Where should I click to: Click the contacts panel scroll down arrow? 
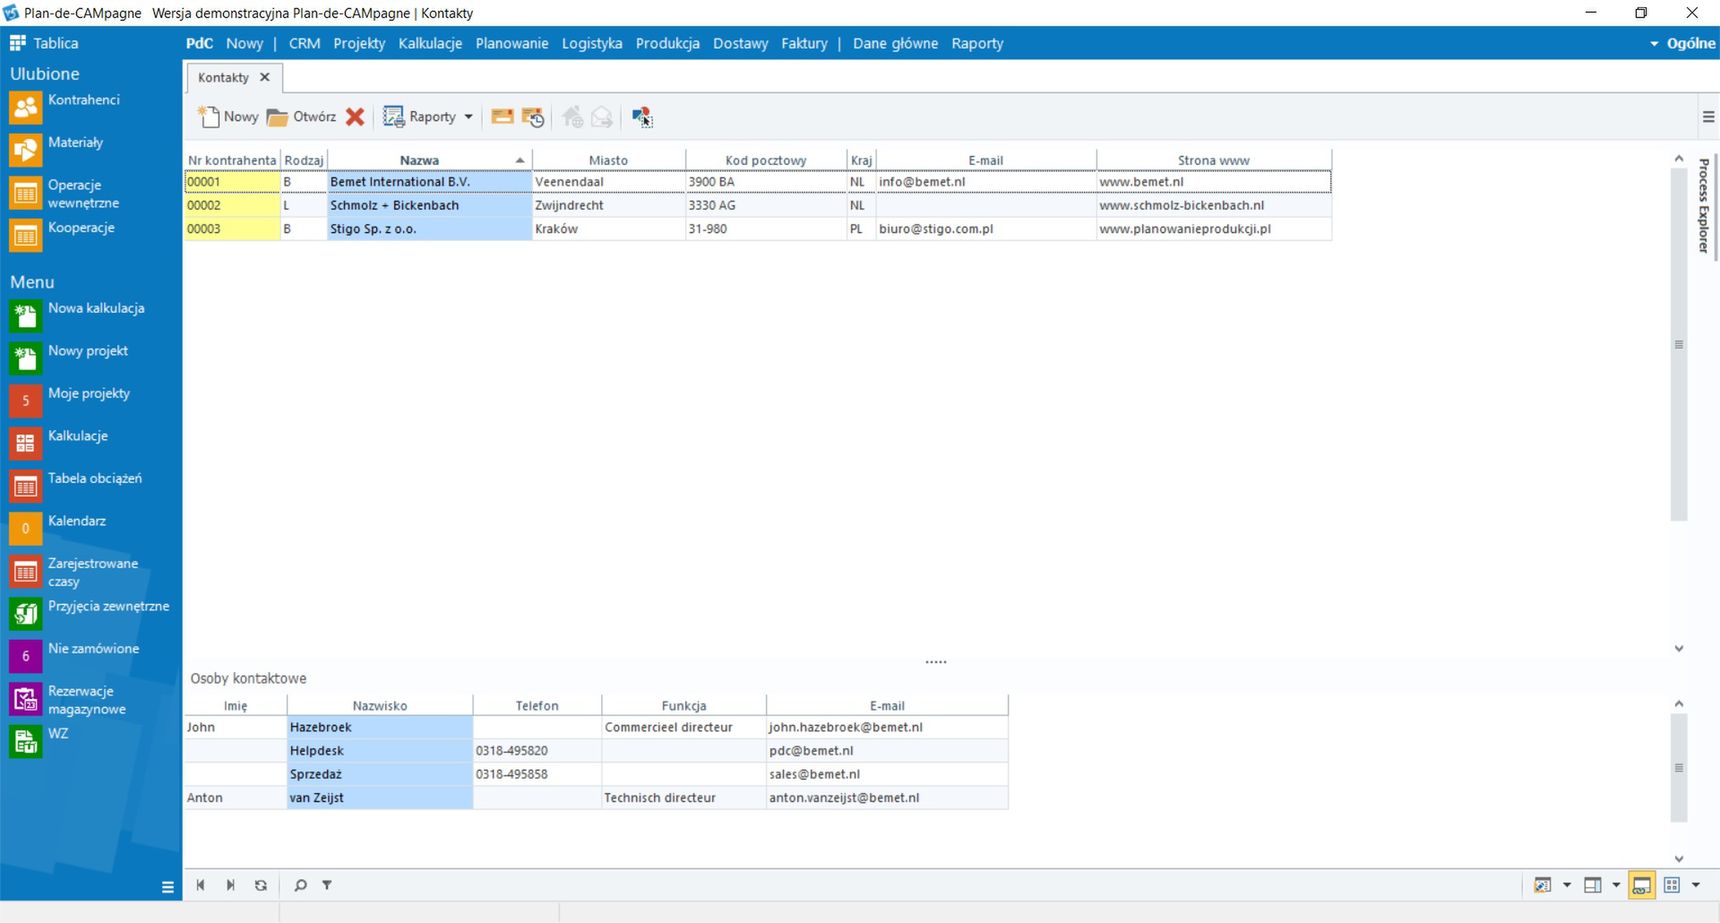click(1679, 859)
